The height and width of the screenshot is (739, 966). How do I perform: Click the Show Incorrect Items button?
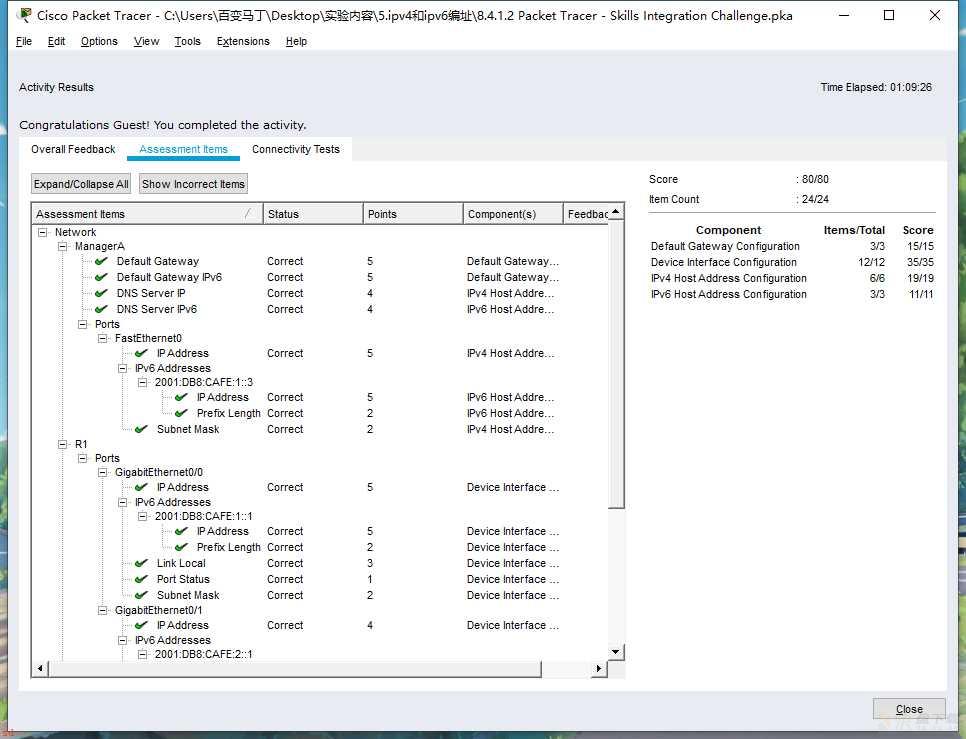point(193,184)
